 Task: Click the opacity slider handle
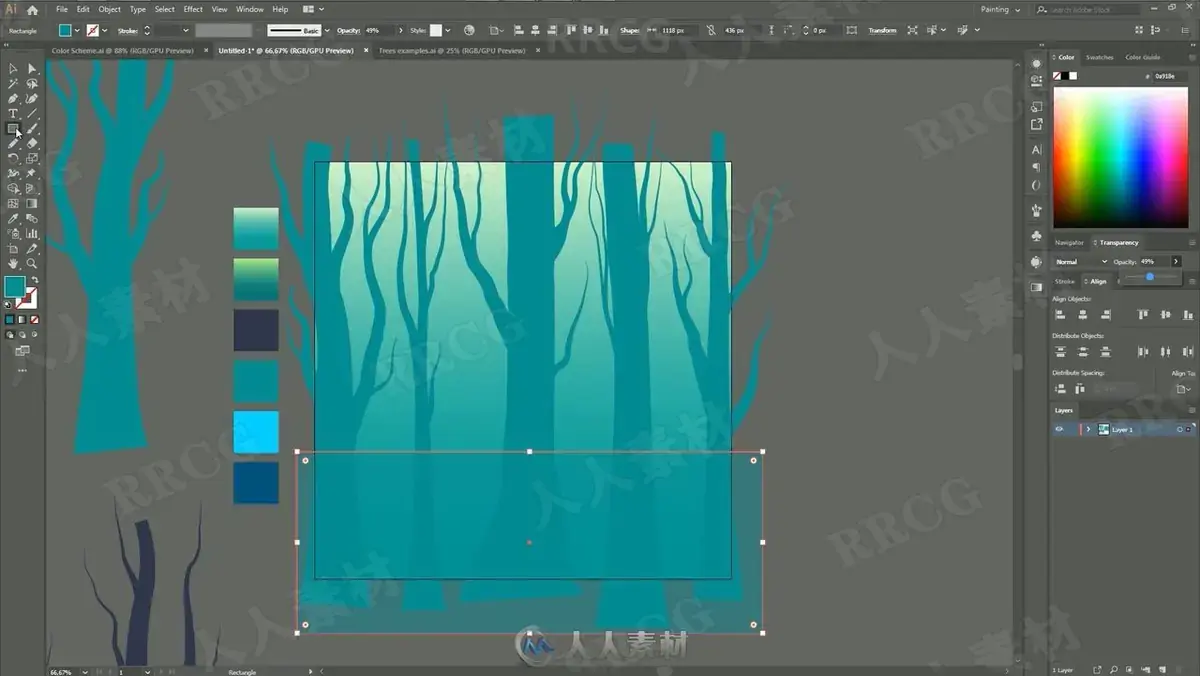(1149, 277)
